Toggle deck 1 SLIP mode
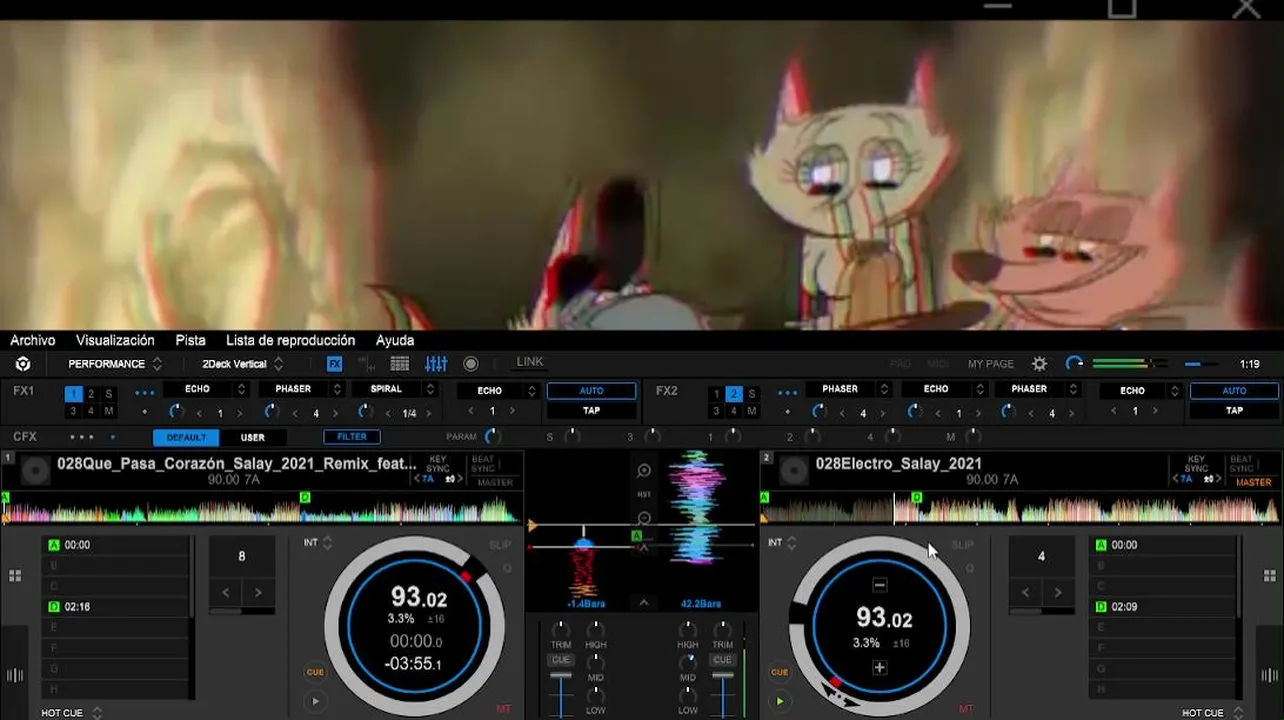Screen dimensions: 1284x720 (x=499, y=545)
